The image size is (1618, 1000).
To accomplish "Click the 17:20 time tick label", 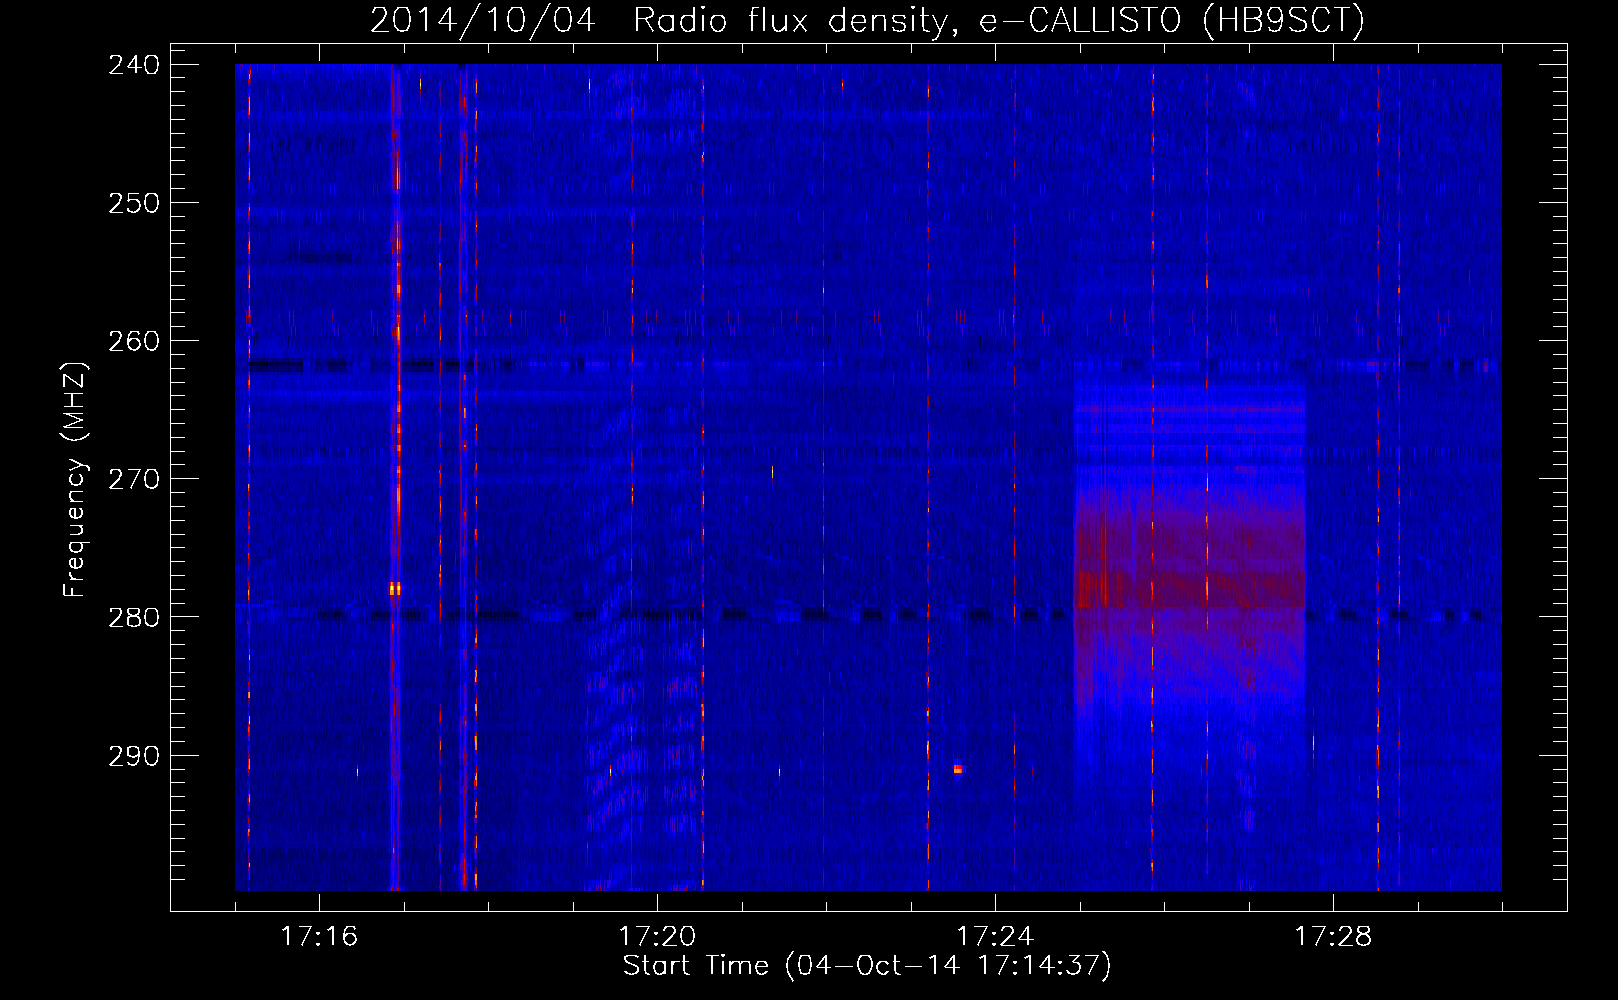I will (x=657, y=936).
